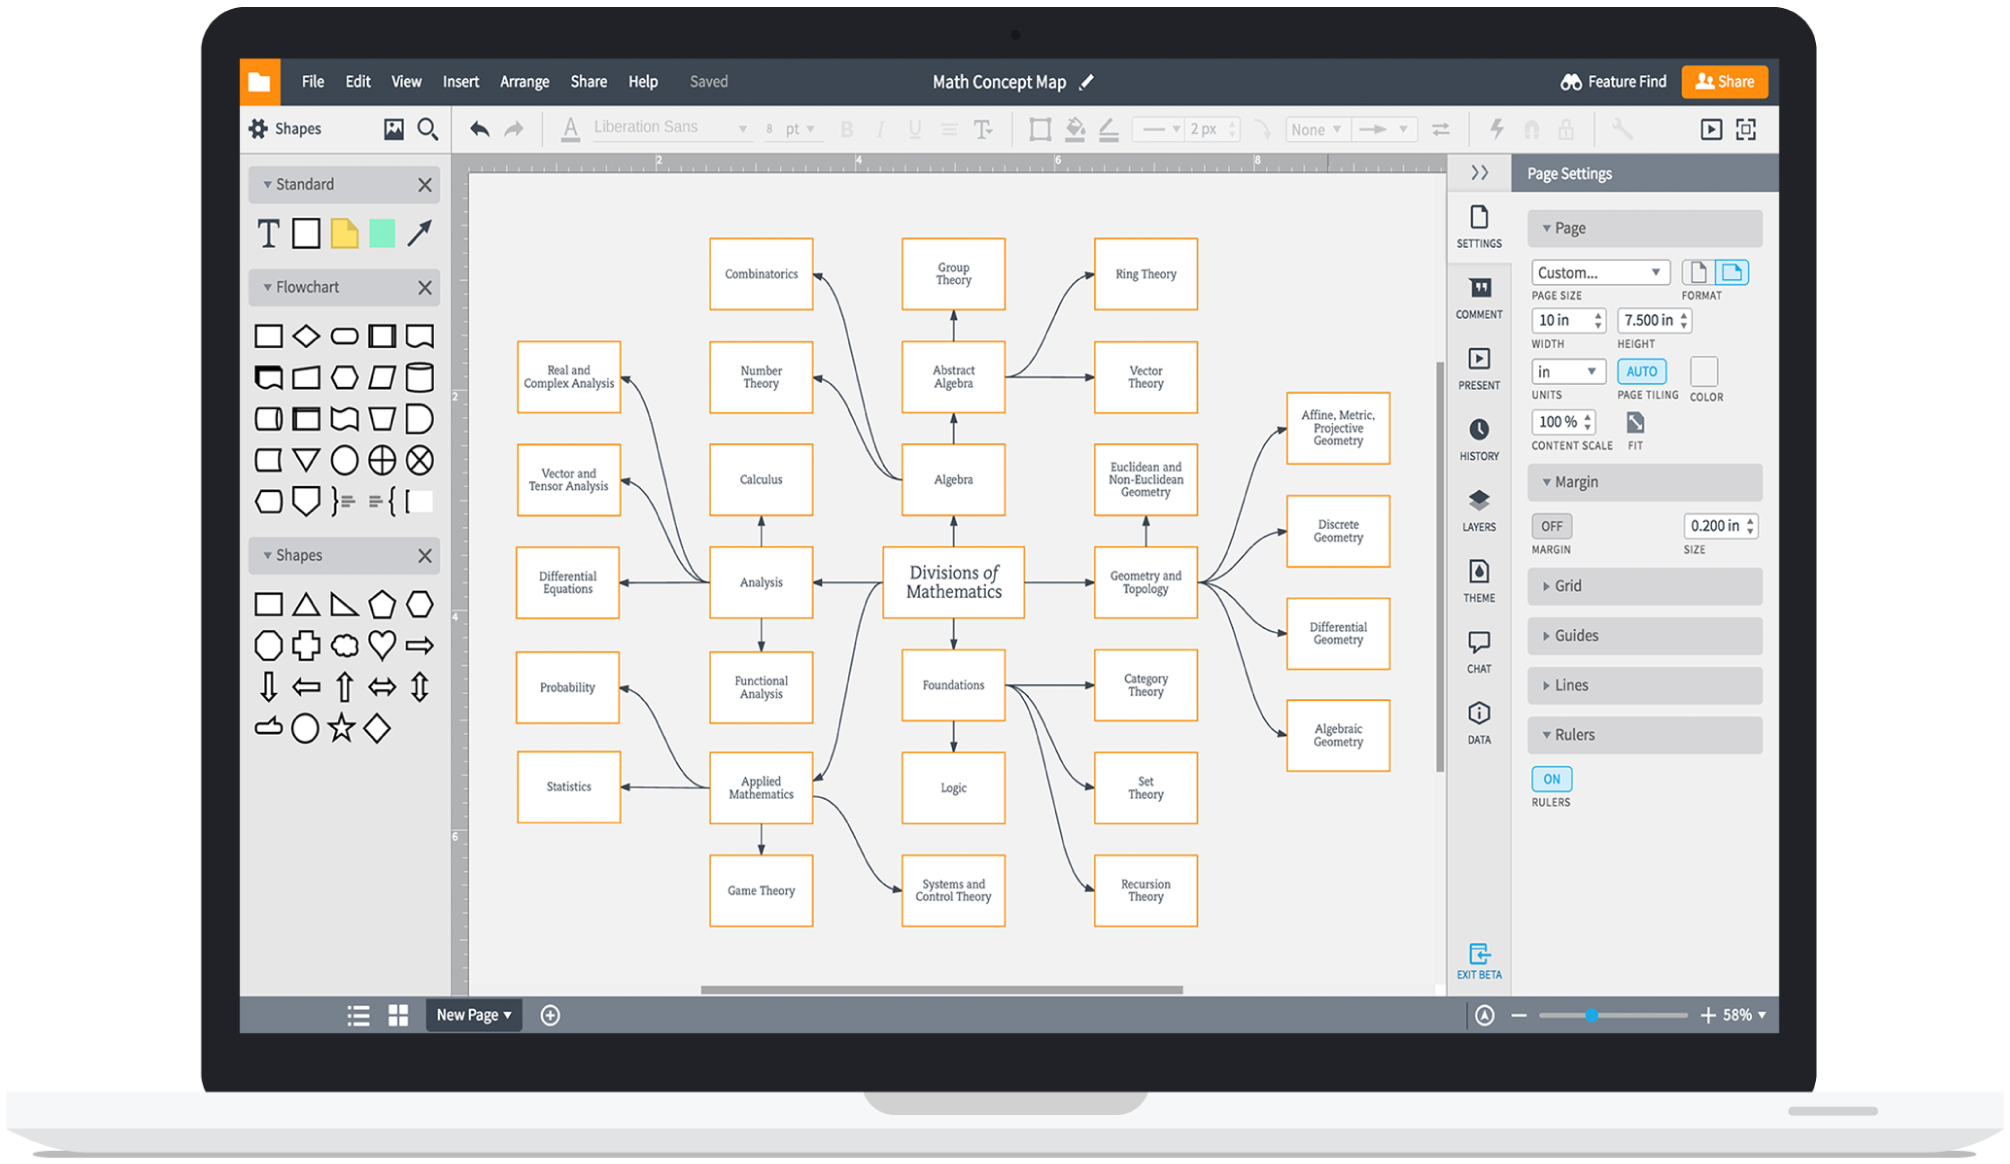Image resolution: width=2010 pixels, height=1164 pixels.
Task: Toggle the AUTO page tiling button
Action: coord(1641,371)
